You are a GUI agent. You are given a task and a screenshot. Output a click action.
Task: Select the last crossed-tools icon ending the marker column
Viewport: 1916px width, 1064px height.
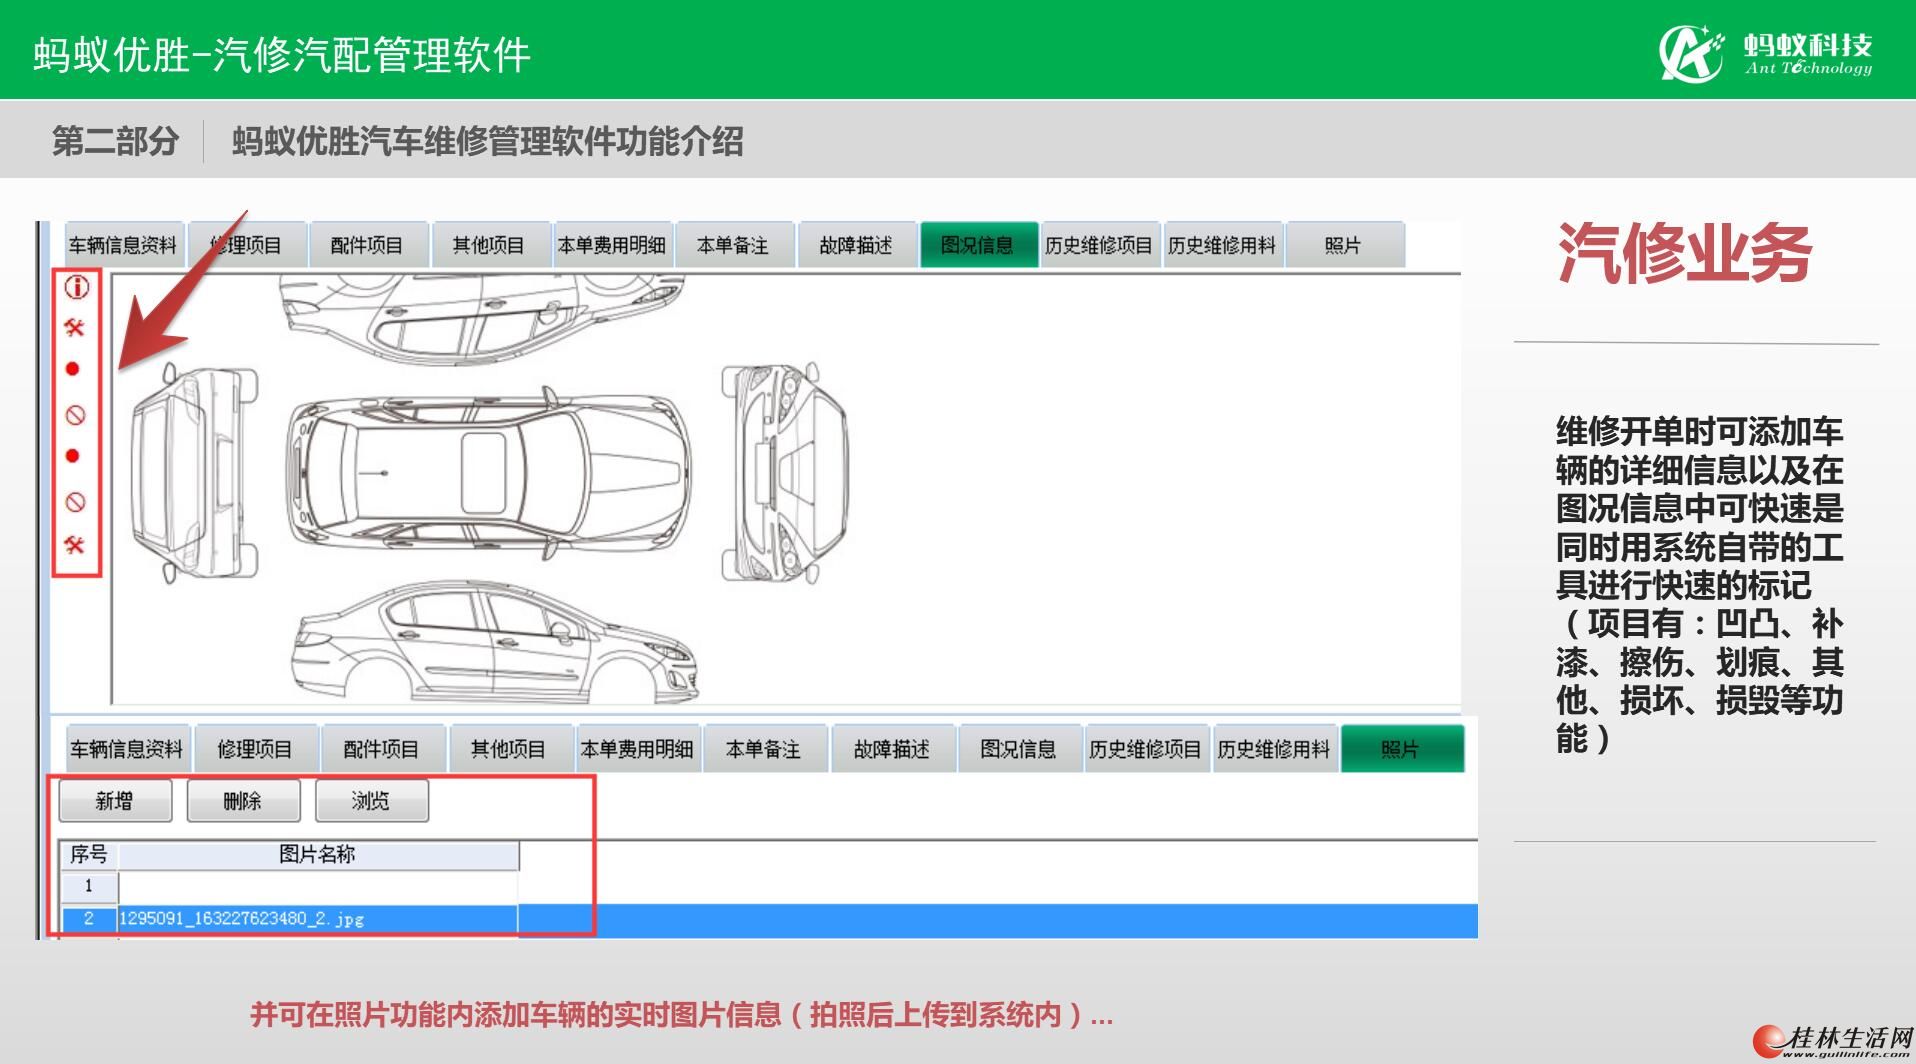(74, 545)
